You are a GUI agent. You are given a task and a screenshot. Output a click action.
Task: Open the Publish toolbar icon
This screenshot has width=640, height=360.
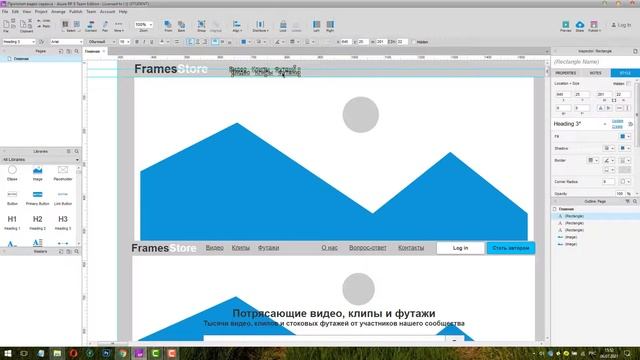click(594, 25)
